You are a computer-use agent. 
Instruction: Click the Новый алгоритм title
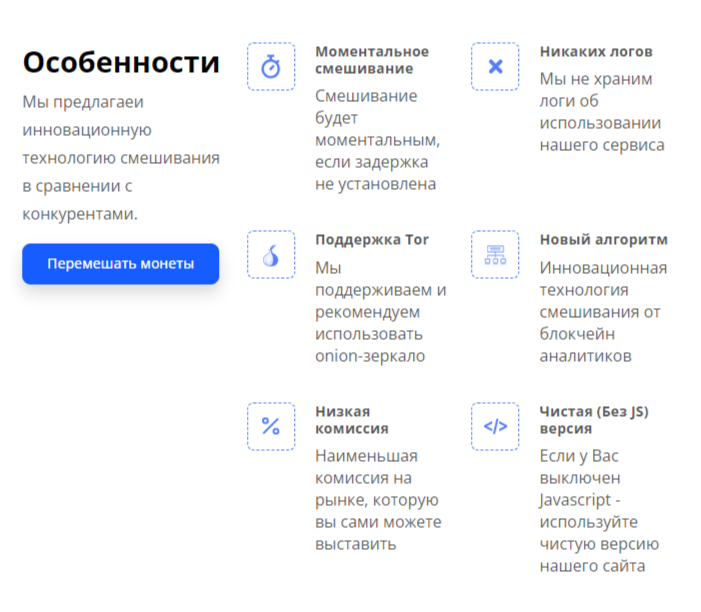(x=604, y=240)
